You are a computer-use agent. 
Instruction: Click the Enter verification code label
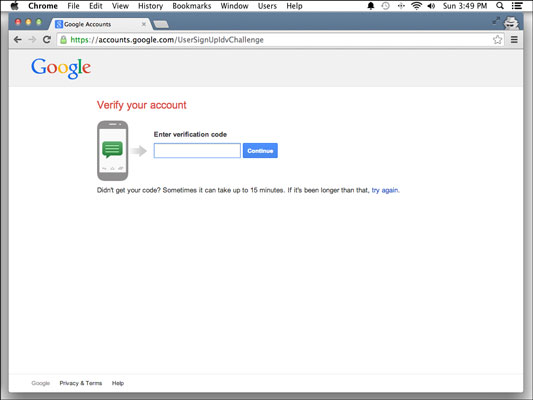tap(190, 134)
